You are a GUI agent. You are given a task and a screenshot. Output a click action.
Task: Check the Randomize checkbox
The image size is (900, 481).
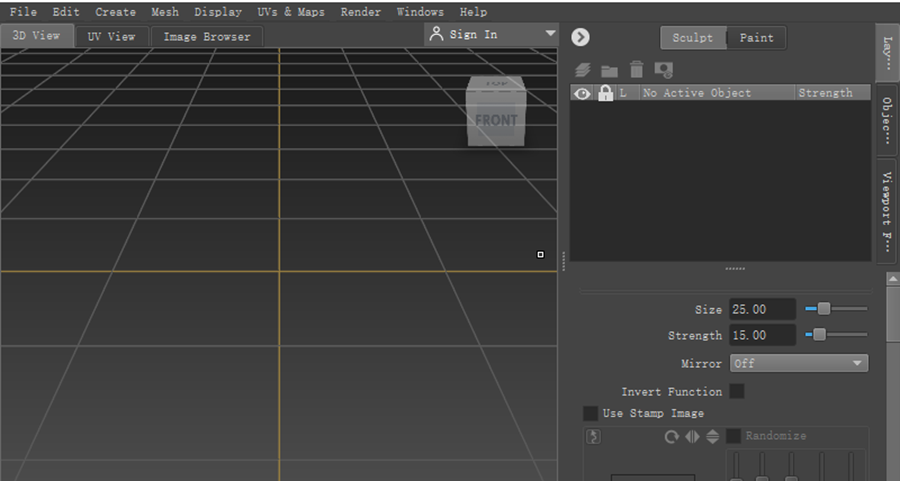pos(733,436)
